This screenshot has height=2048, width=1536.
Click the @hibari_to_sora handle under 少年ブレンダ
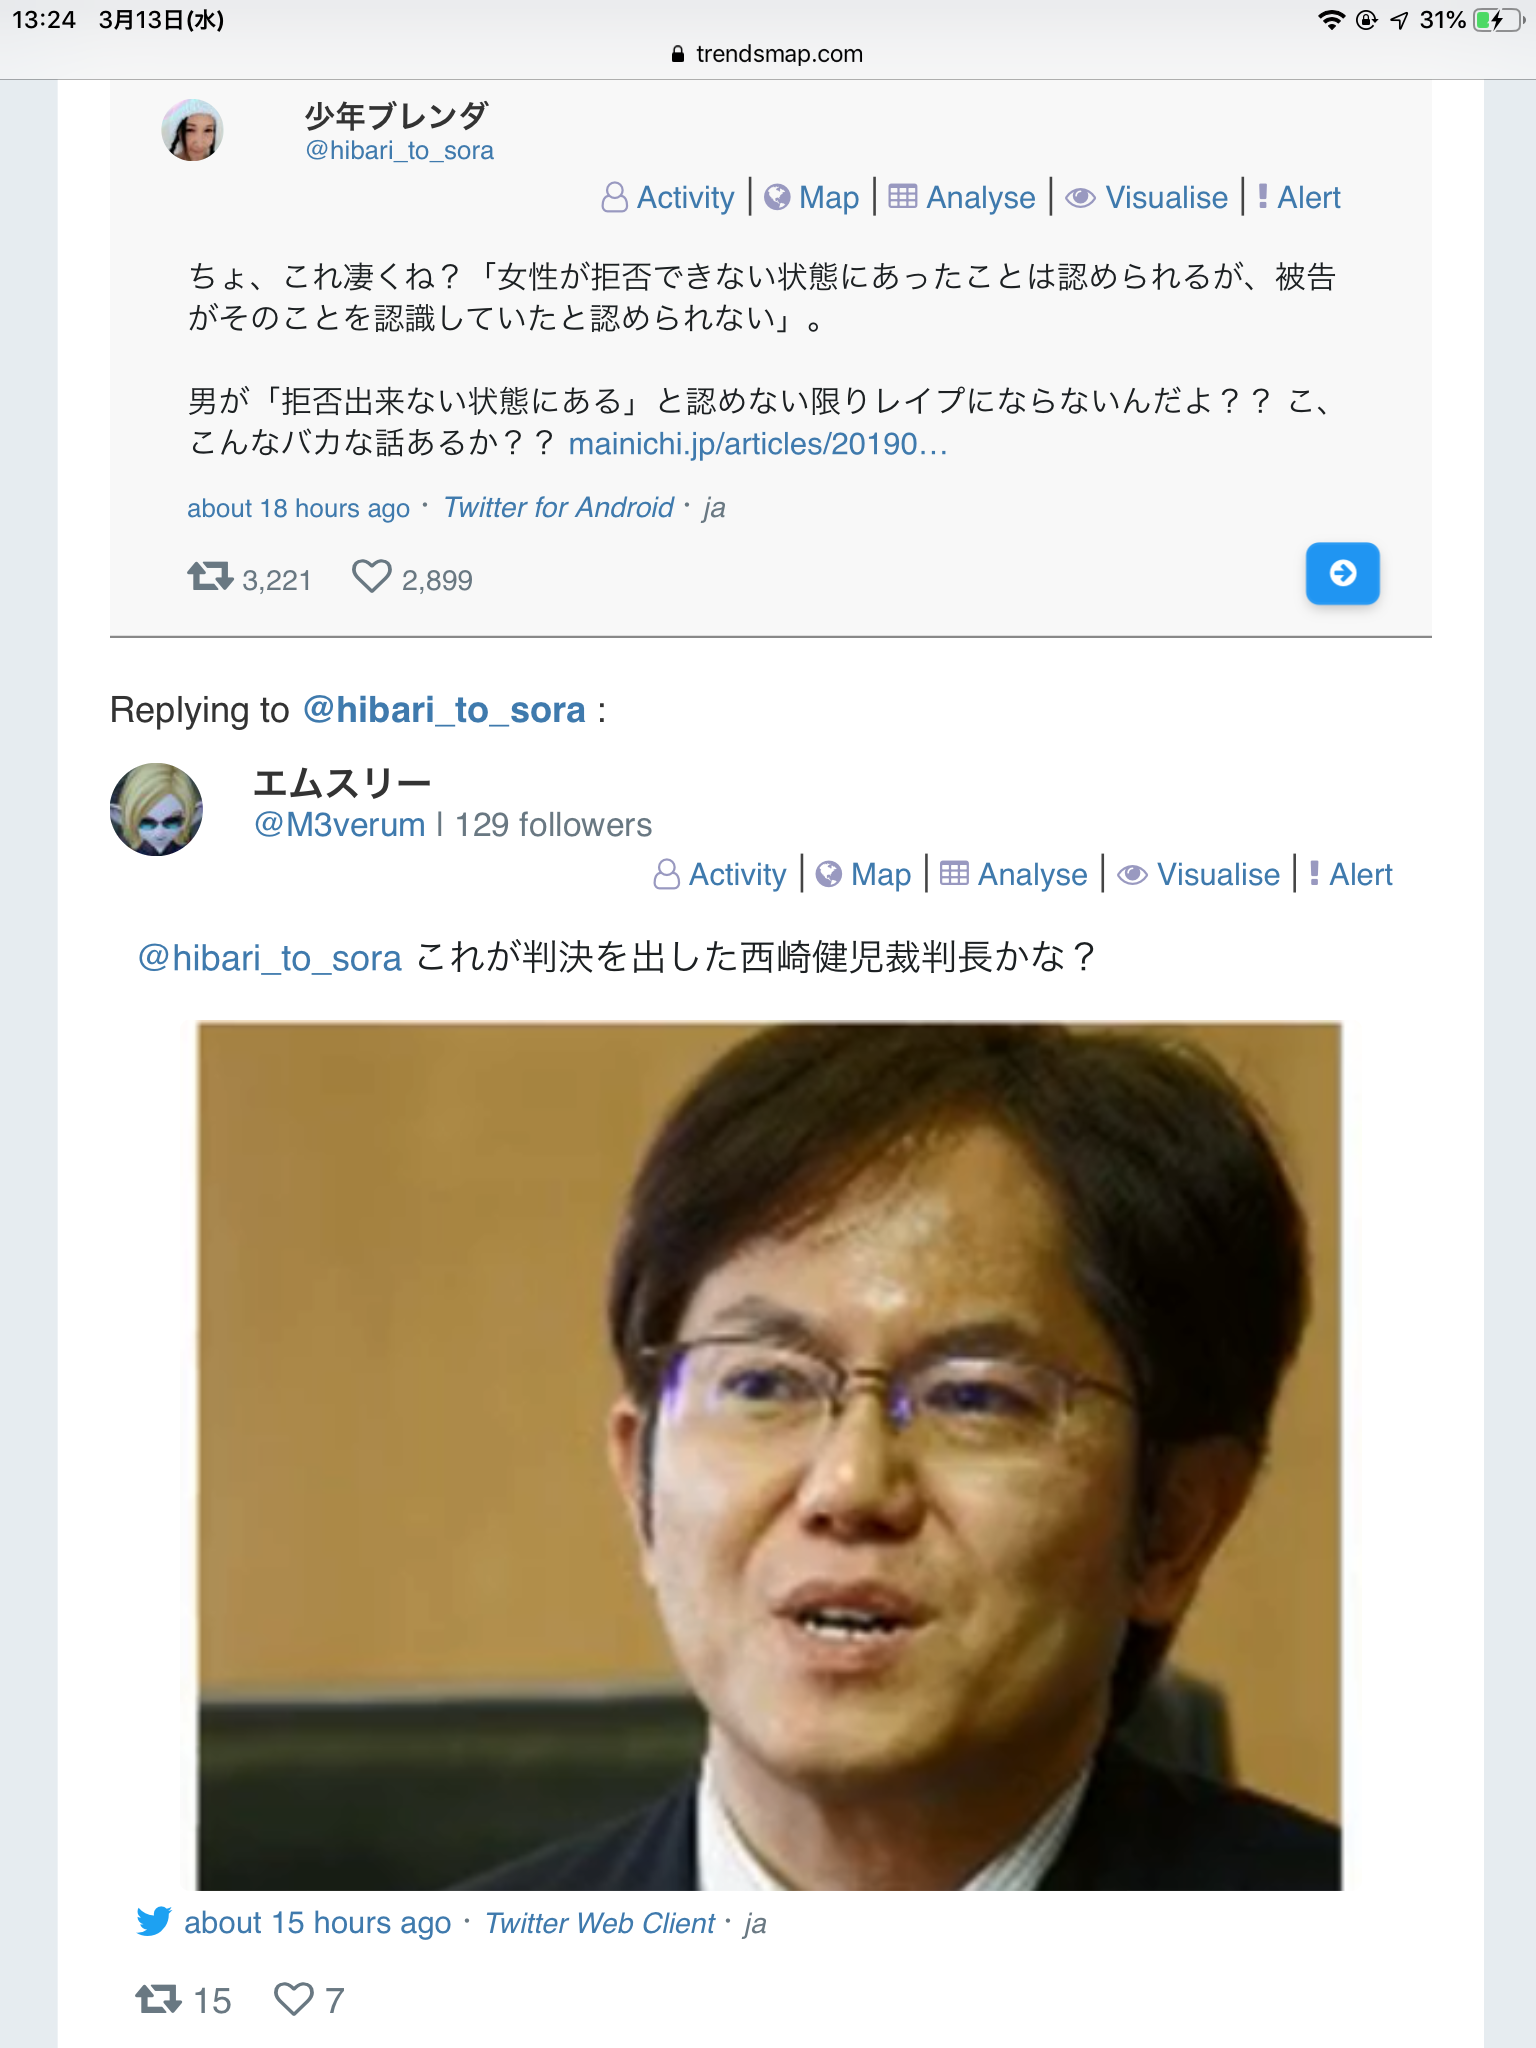400,150
